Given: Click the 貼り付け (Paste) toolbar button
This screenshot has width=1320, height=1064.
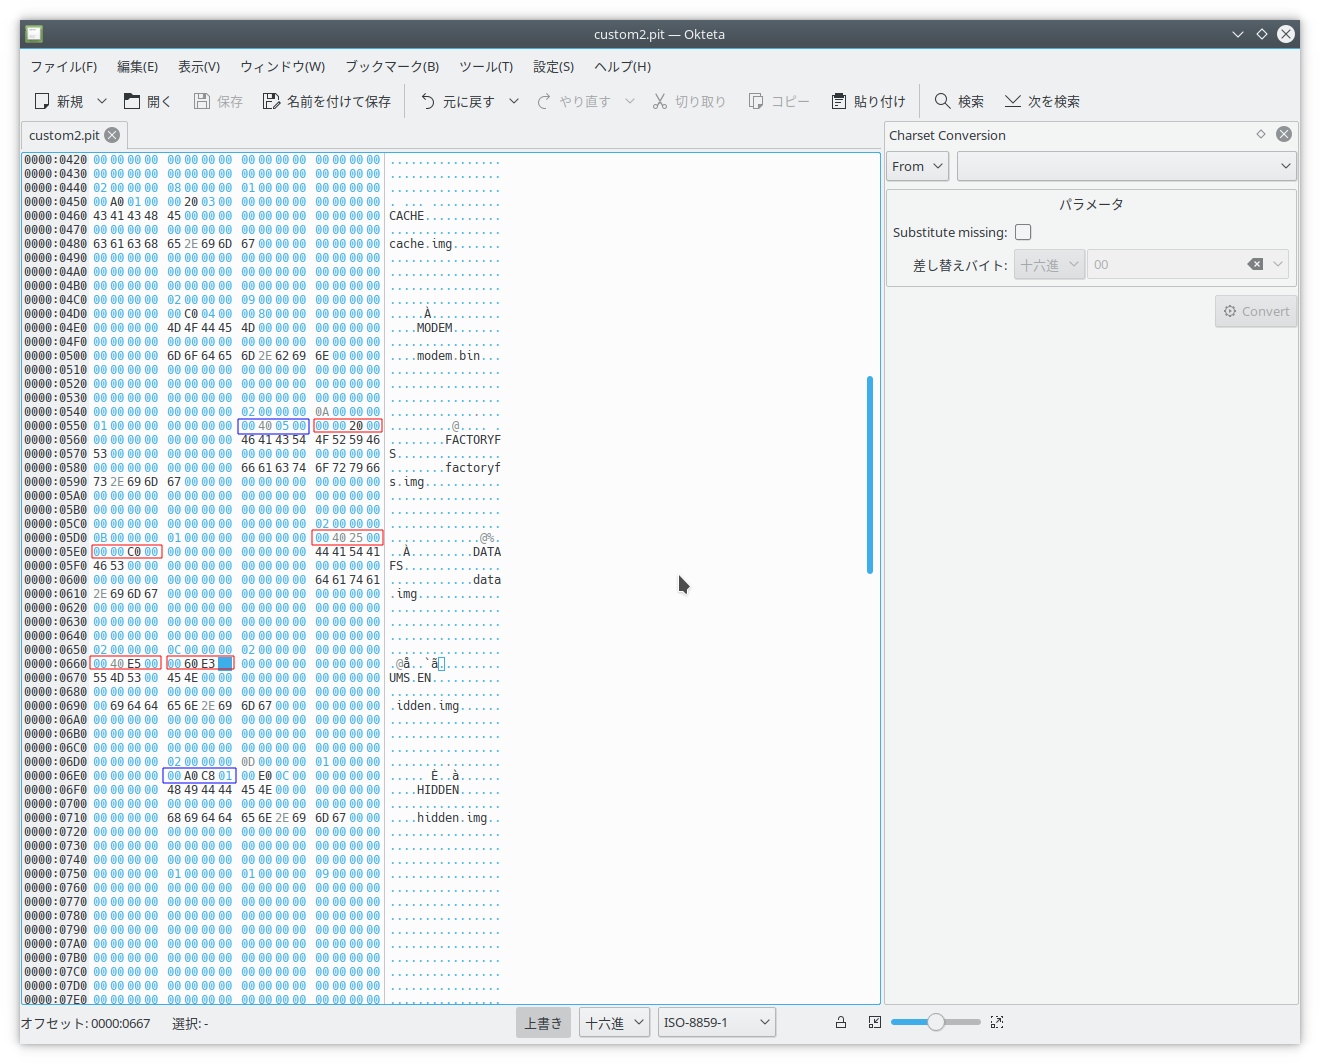Looking at the screenshot, I should (868, 101).
